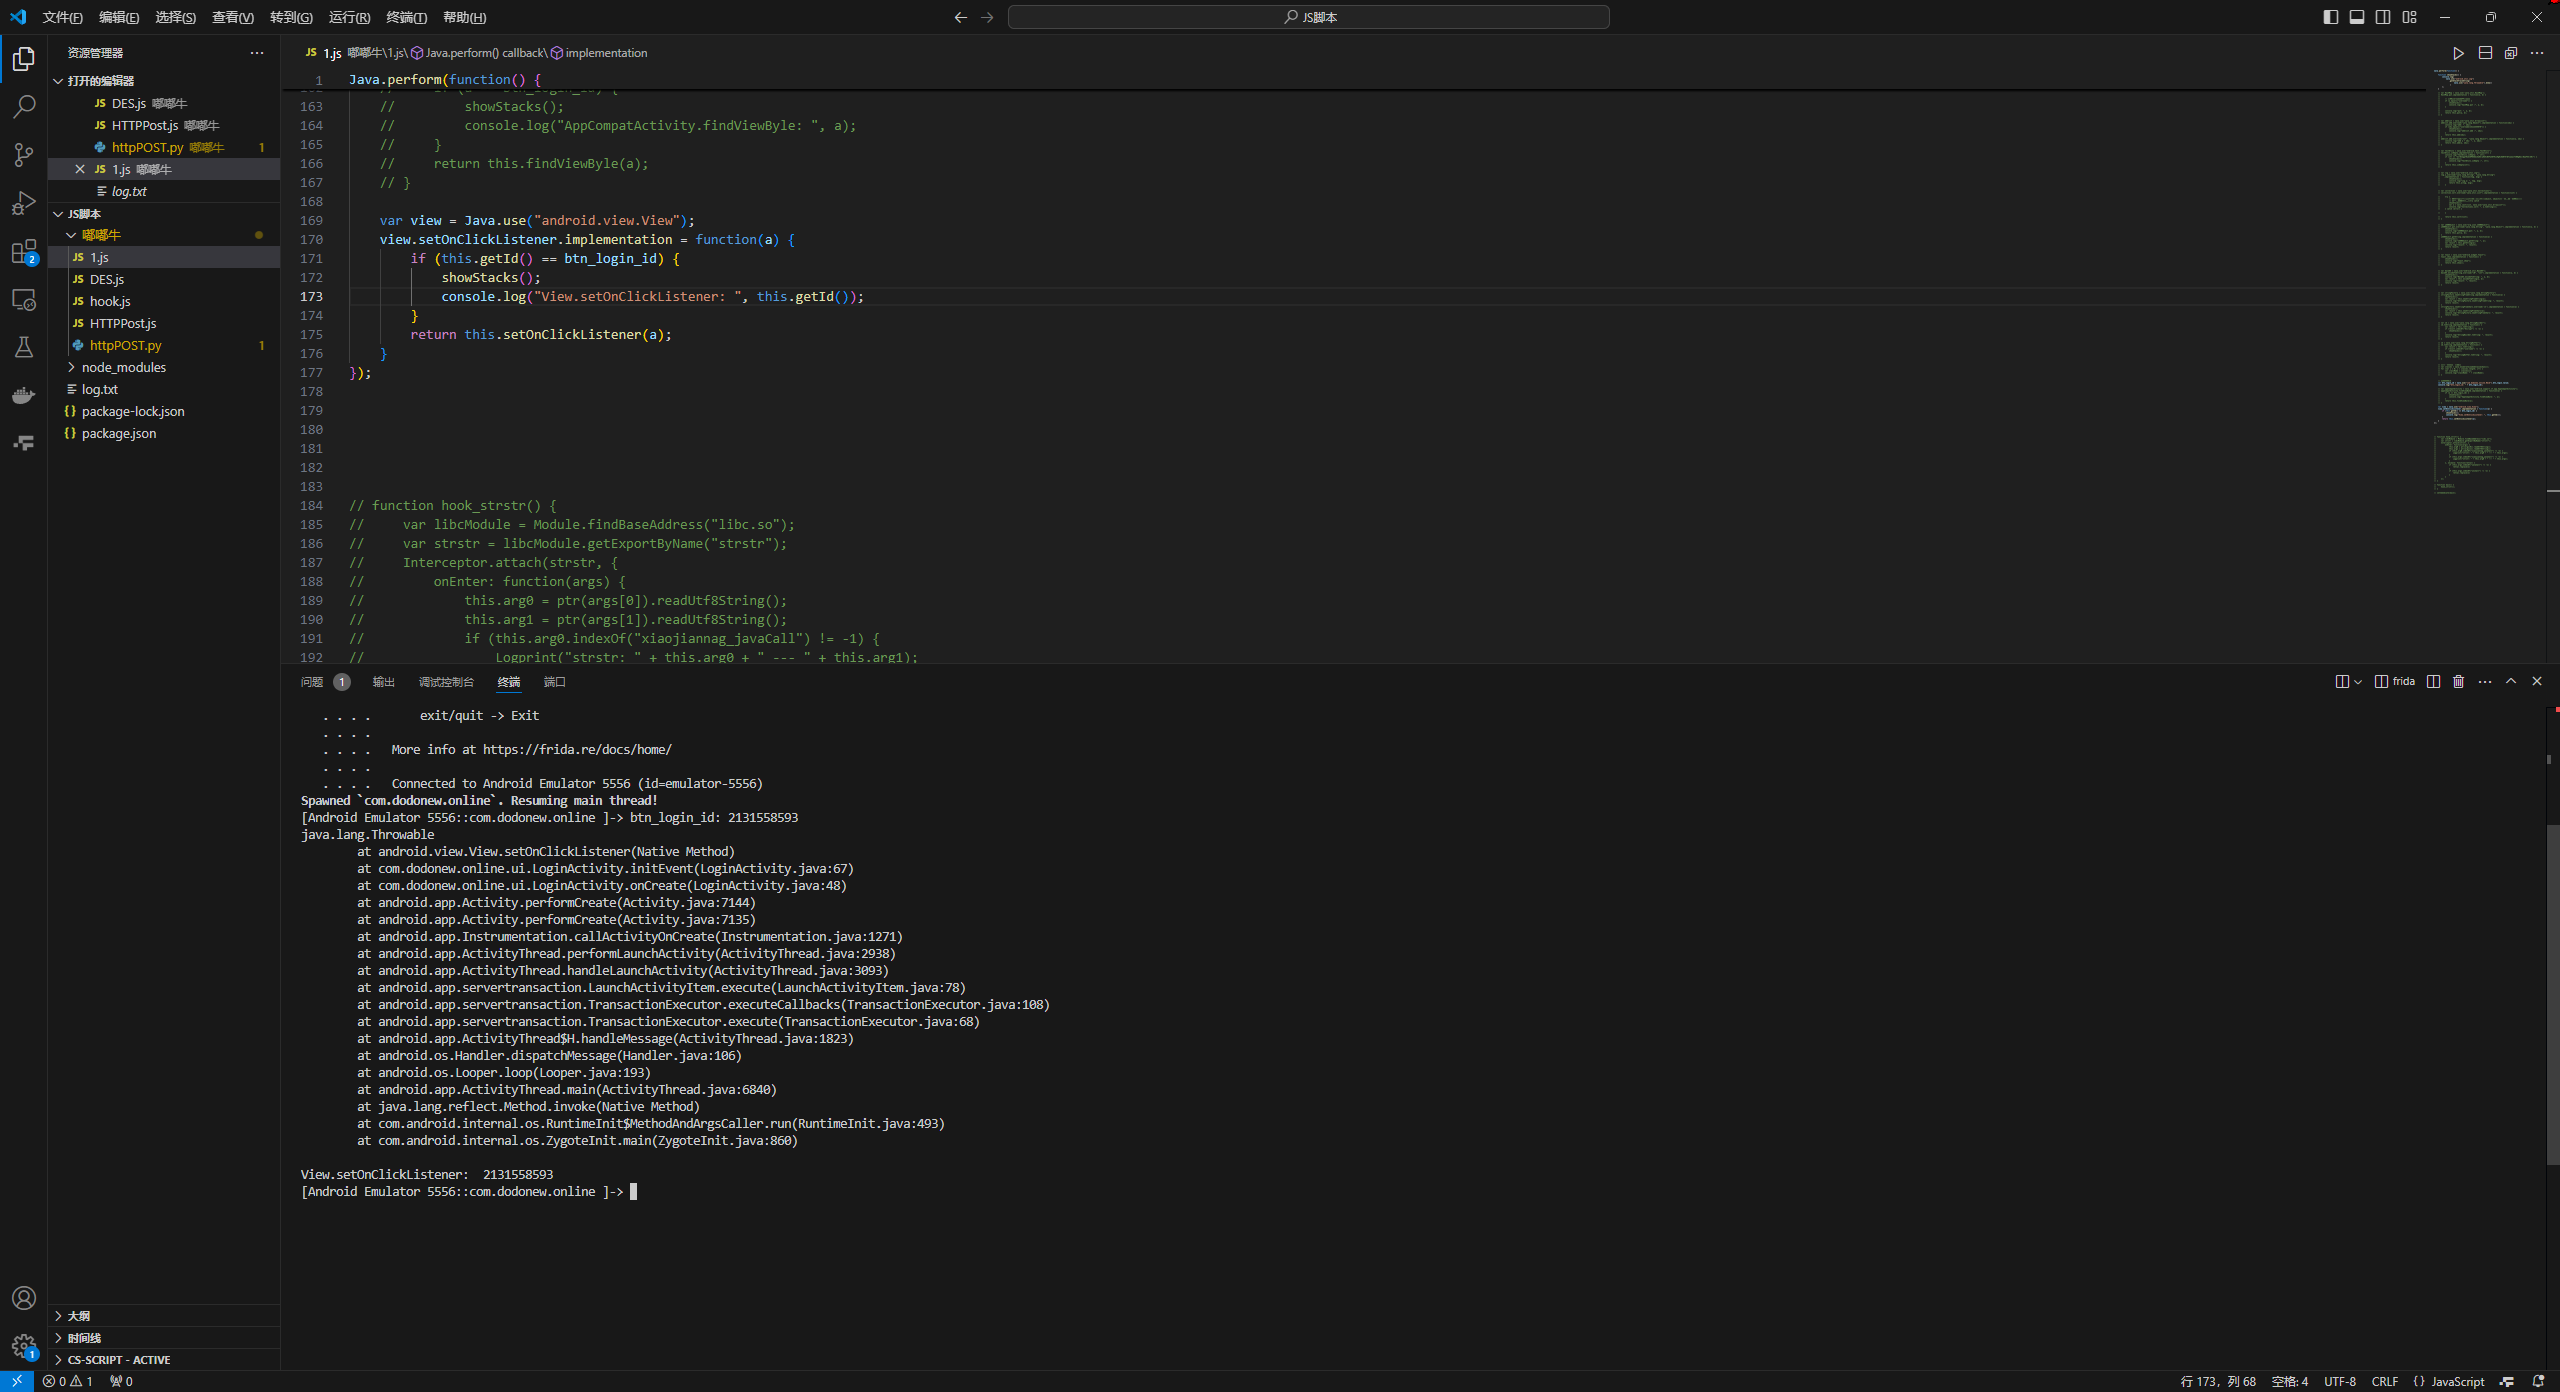Screen dimensions: 2560x1392
Task: Toggle the secondary side bar layout button
Action: pos(2383,17)
